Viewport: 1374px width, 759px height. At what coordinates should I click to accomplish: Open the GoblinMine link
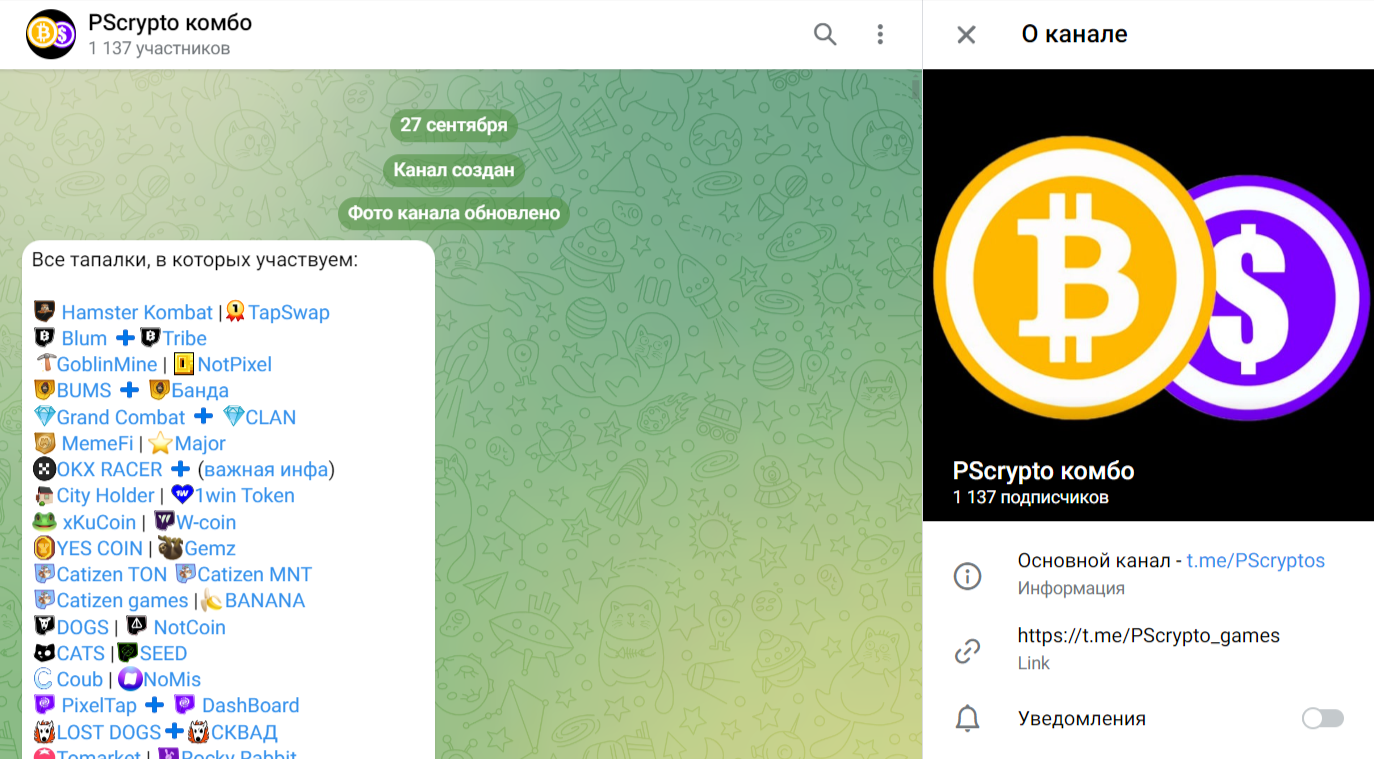point(107,364)
